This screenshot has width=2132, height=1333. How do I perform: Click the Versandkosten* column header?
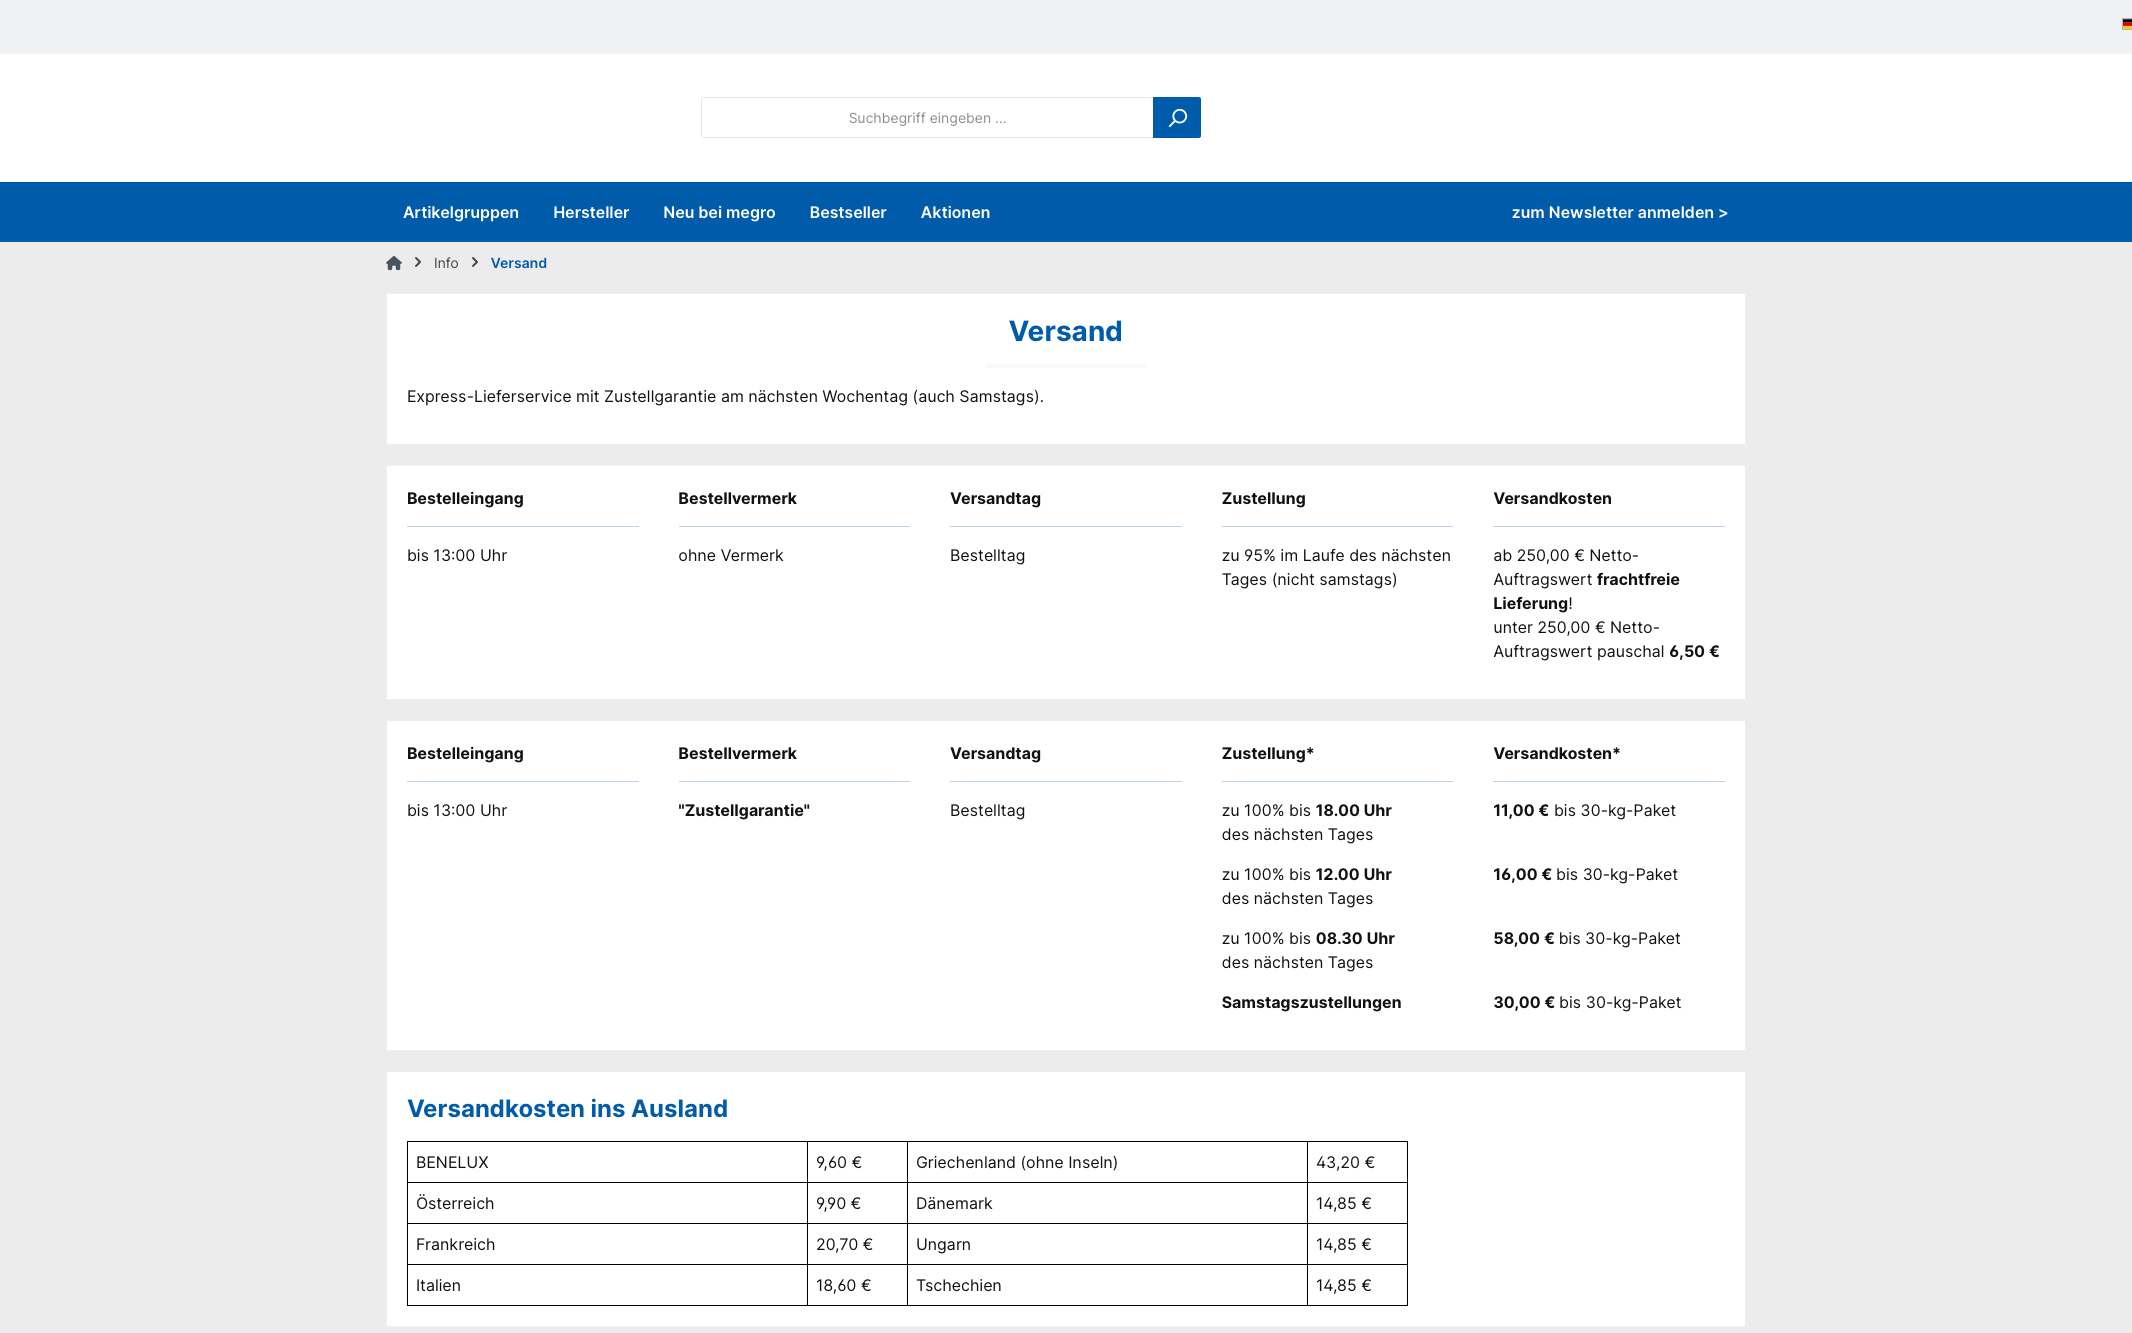point(1557,754)
